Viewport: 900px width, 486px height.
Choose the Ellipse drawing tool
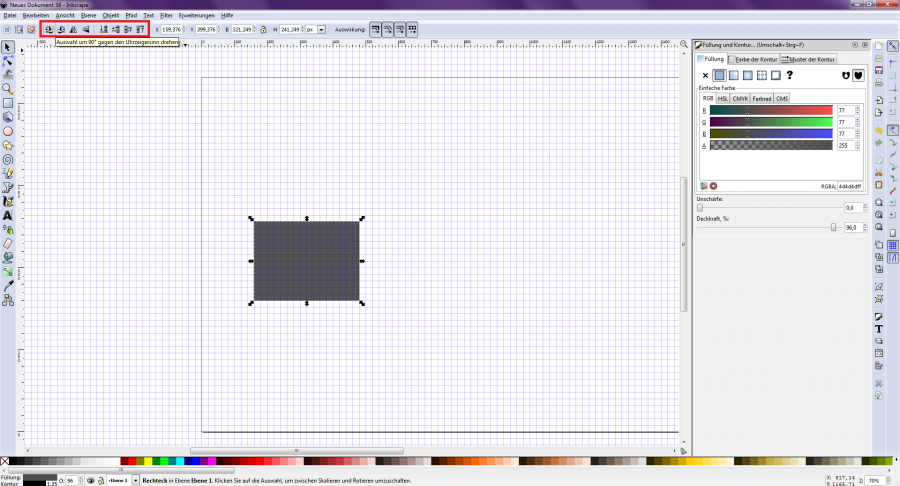point(7,131)
